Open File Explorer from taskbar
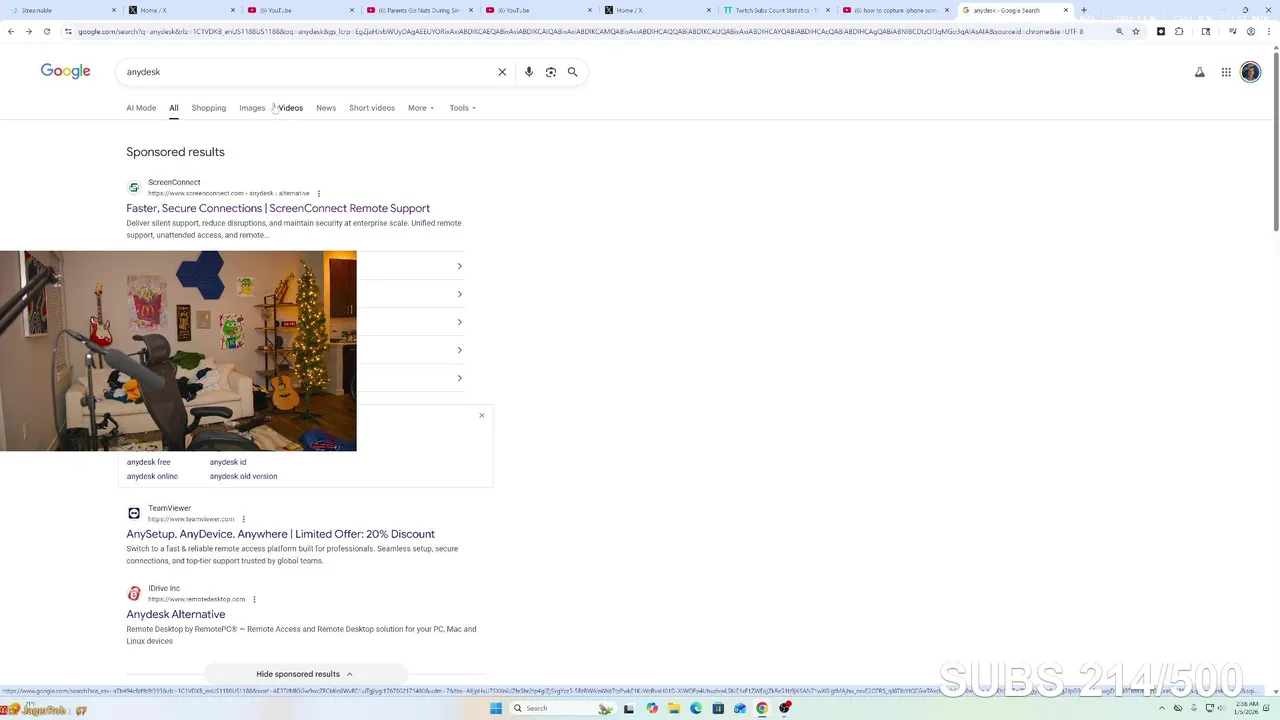Screen dimensions: 1280x720 pos(674,708)
